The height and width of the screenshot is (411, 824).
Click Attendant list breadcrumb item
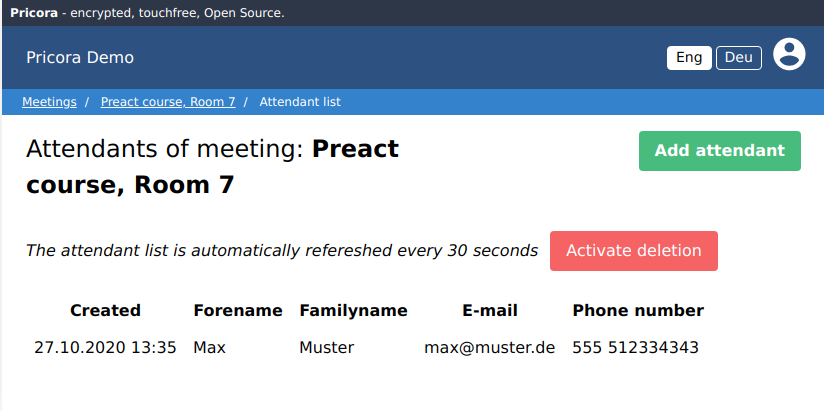300,102
